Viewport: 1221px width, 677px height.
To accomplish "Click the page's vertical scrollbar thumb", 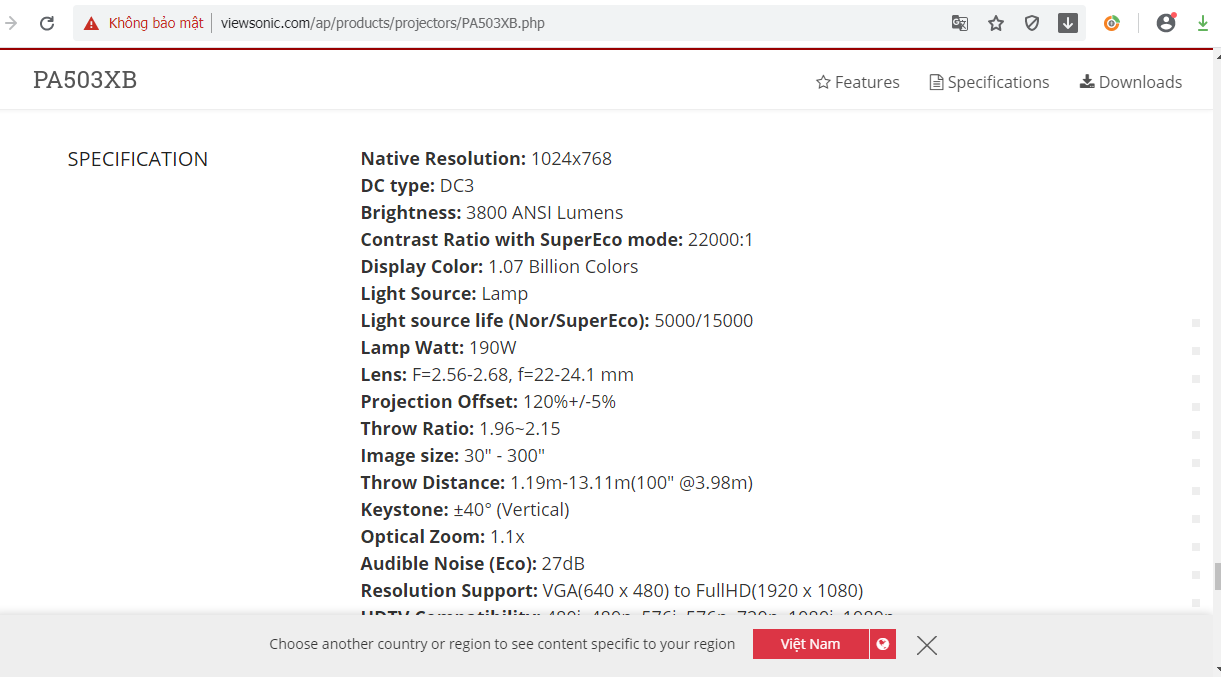I will click(x=1216, y=576).
